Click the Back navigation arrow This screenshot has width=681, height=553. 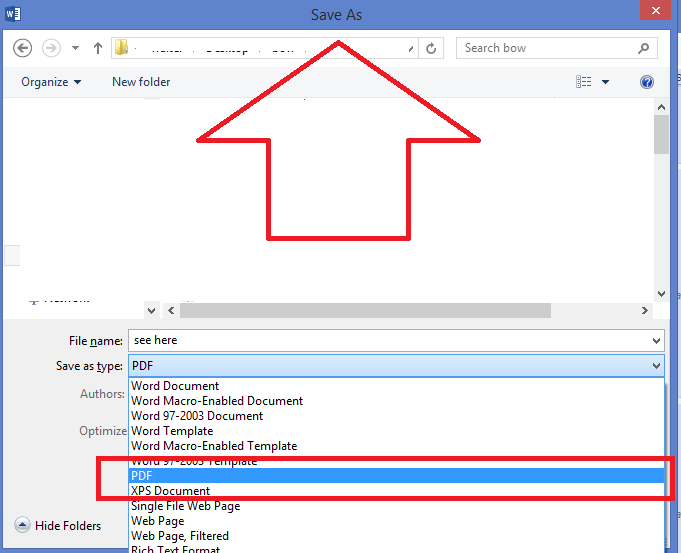pyautogui.click(x=22, y=48)
